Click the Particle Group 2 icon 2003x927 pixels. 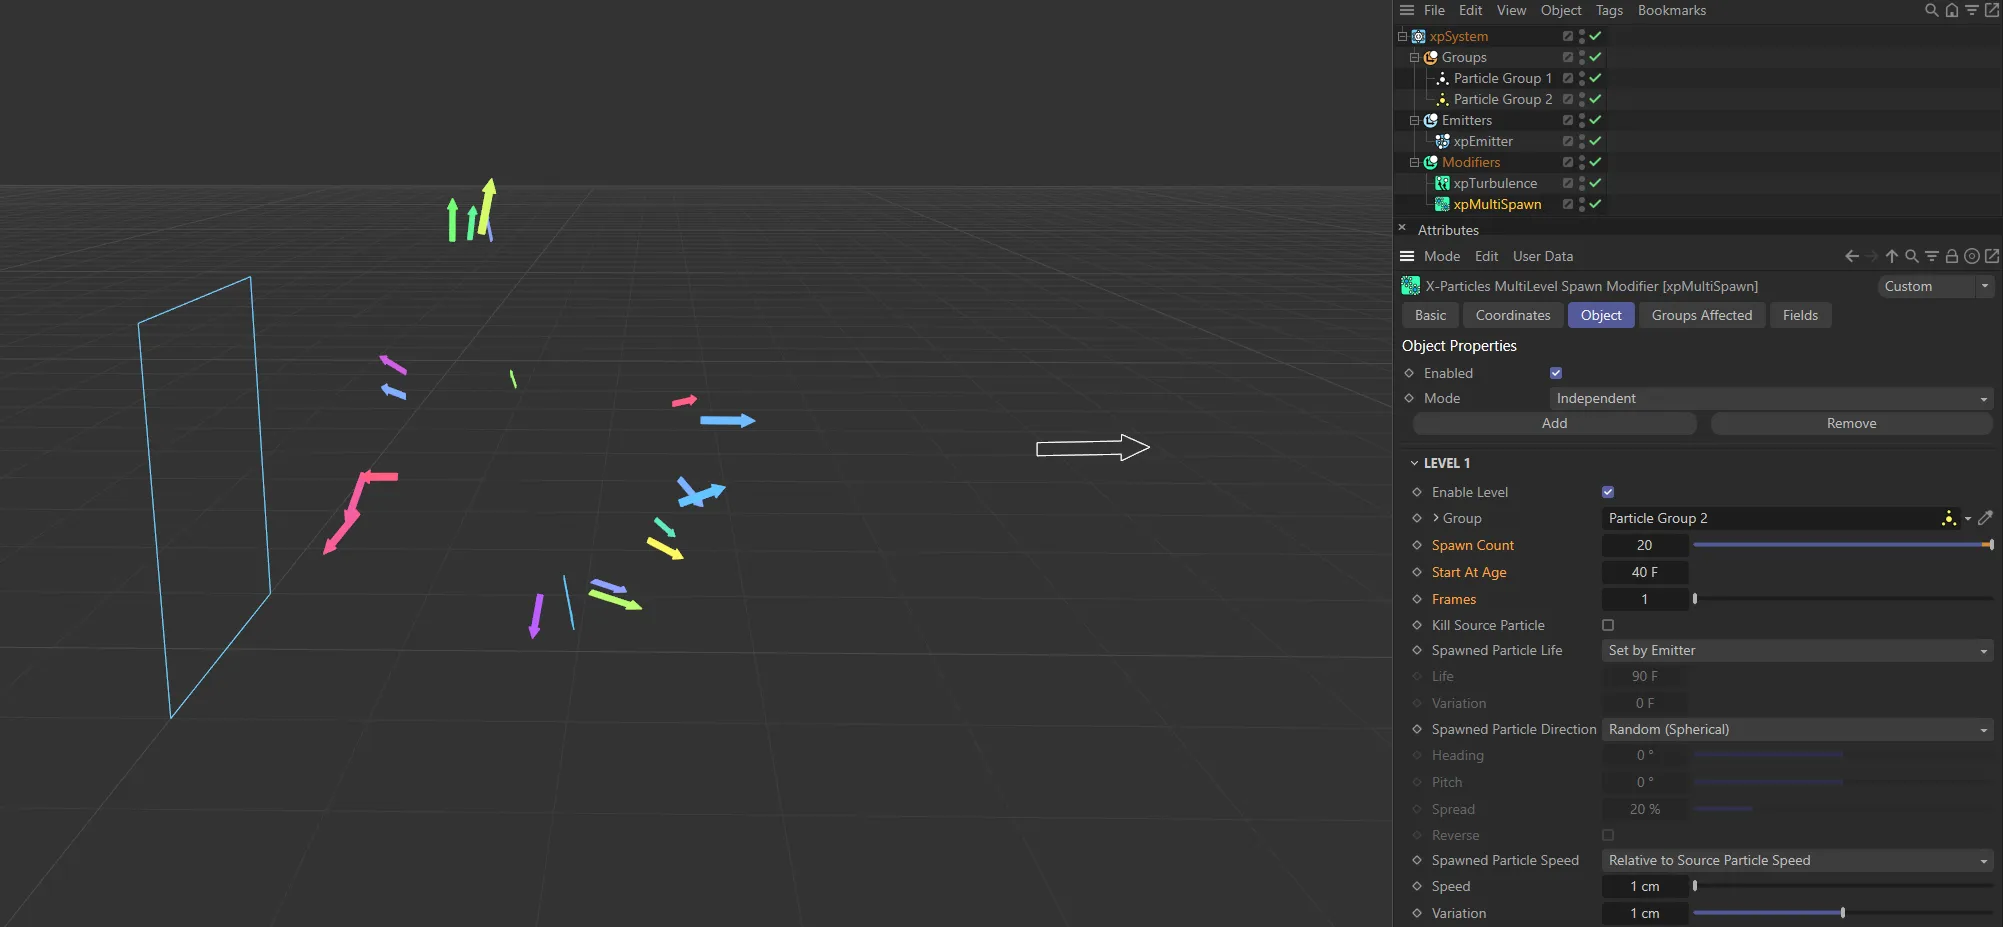tap(1443, 99)
